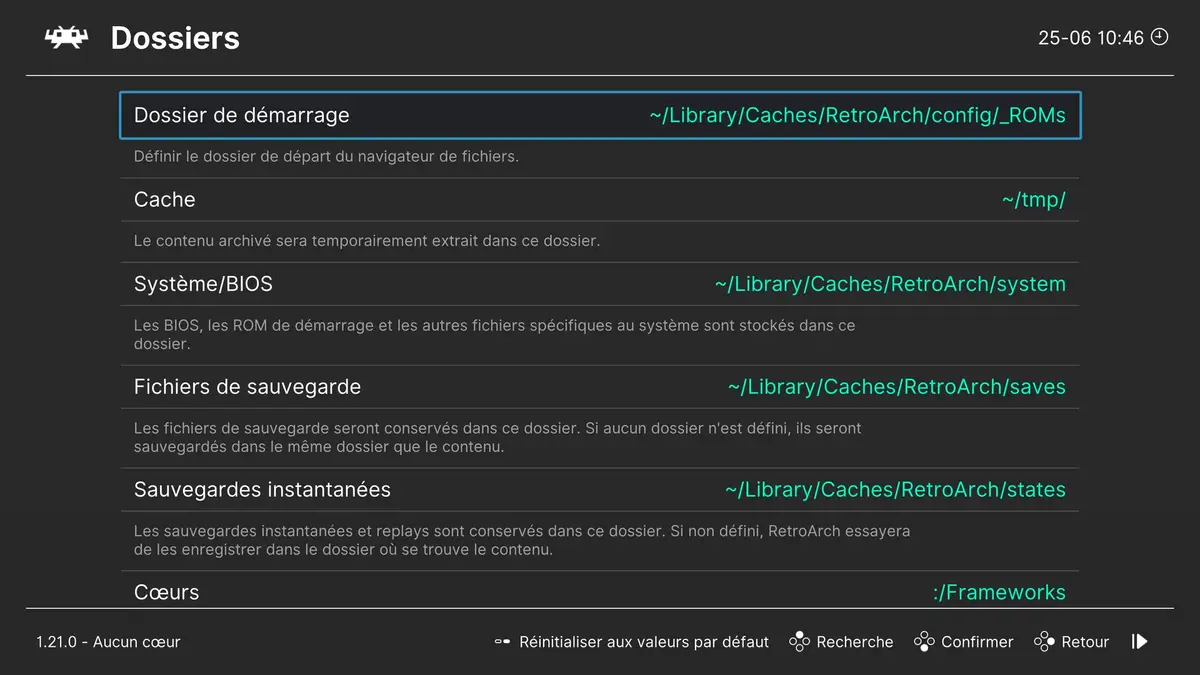Click the Réinitialiser aux valeurs par défaut label
The height and width of the screenshot is (675, 1200).
[x=644, y=642]
